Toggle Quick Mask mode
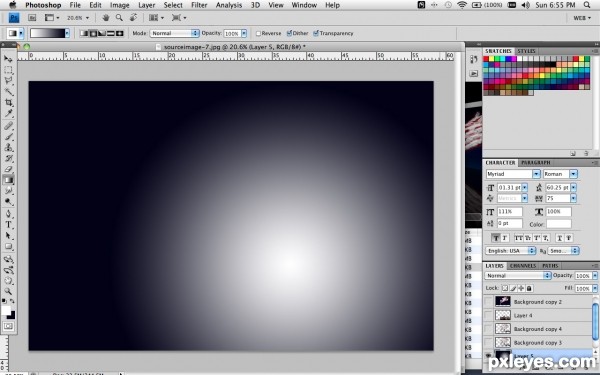This screenshot has height=375, width=600. coord(8,326)
